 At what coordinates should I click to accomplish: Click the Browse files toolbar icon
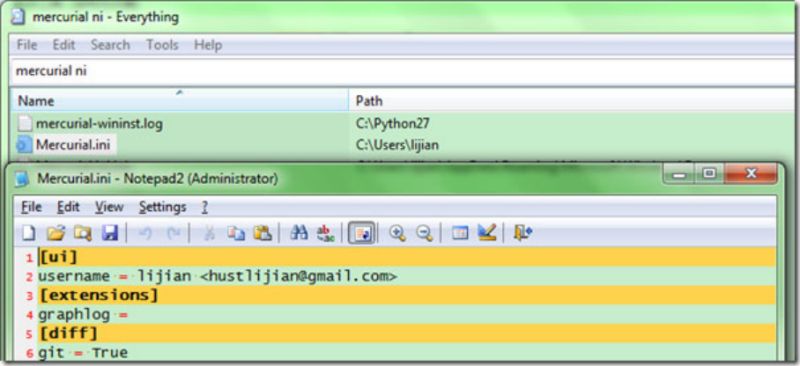tap(83, 233)
